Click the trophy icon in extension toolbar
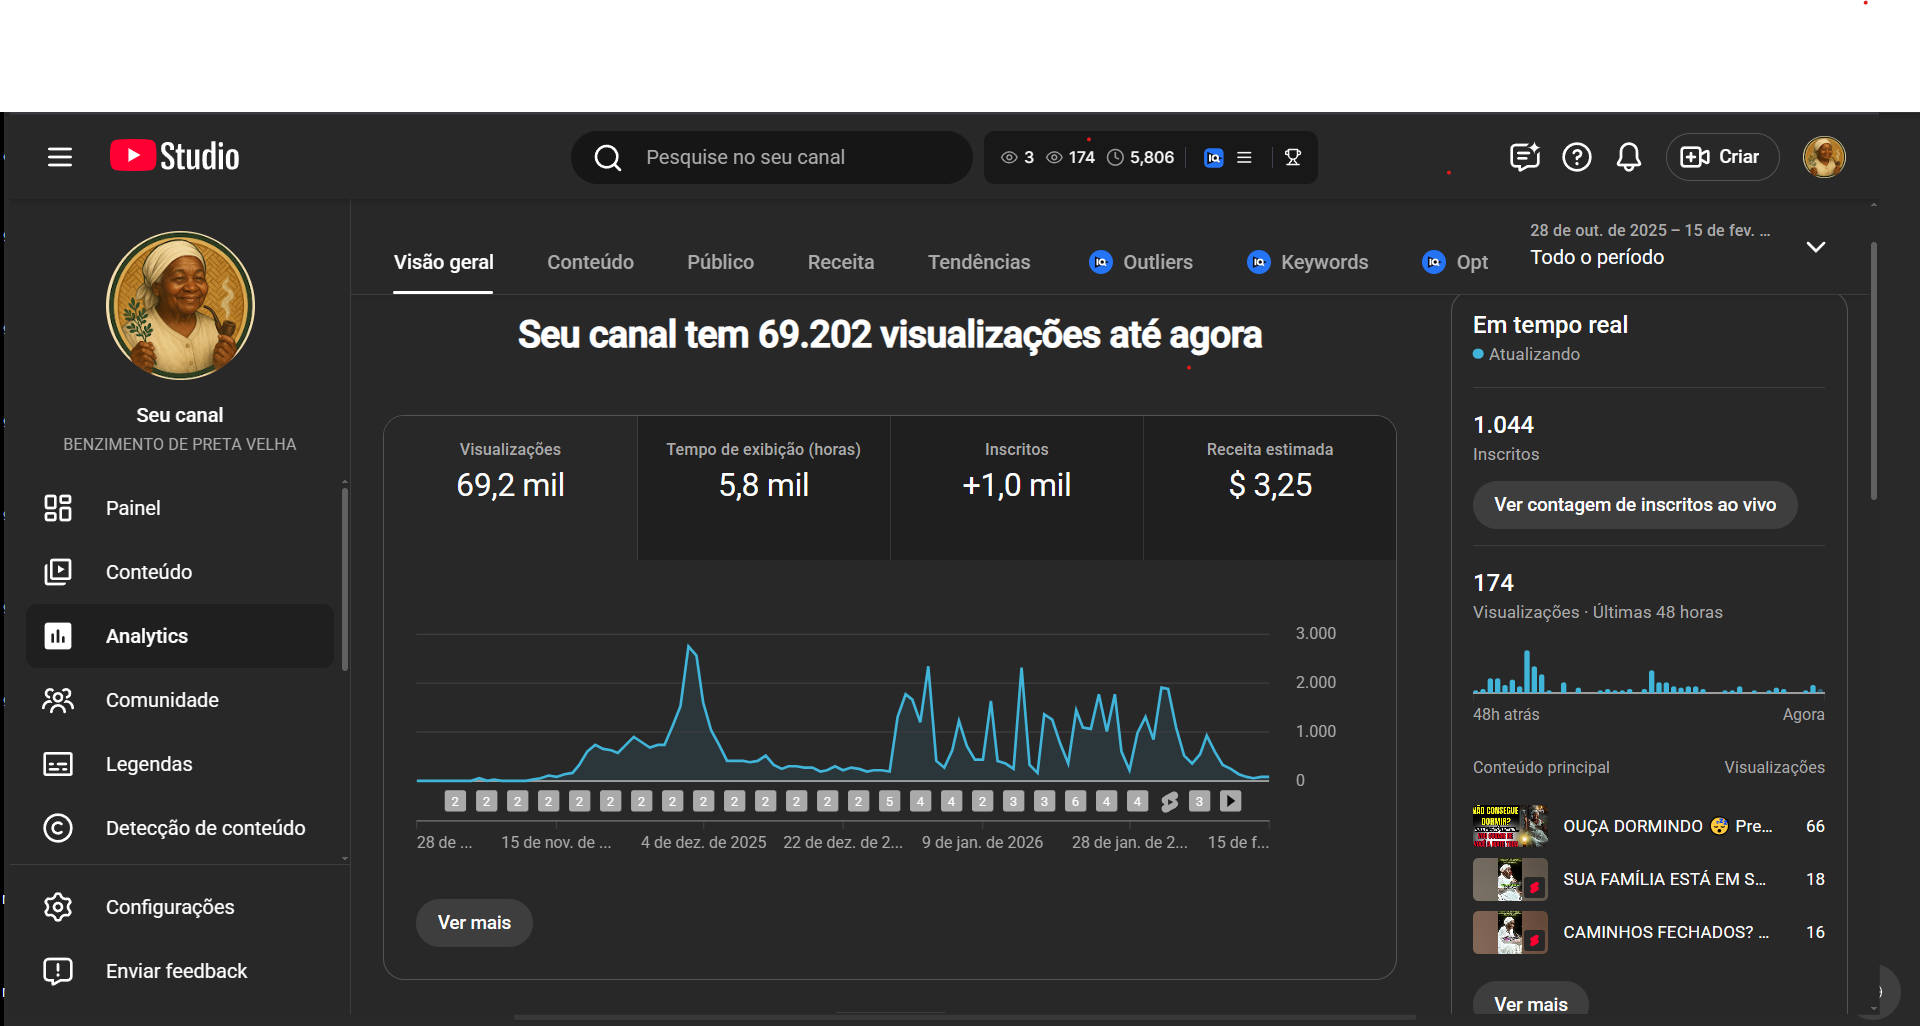 [1292, 157]
